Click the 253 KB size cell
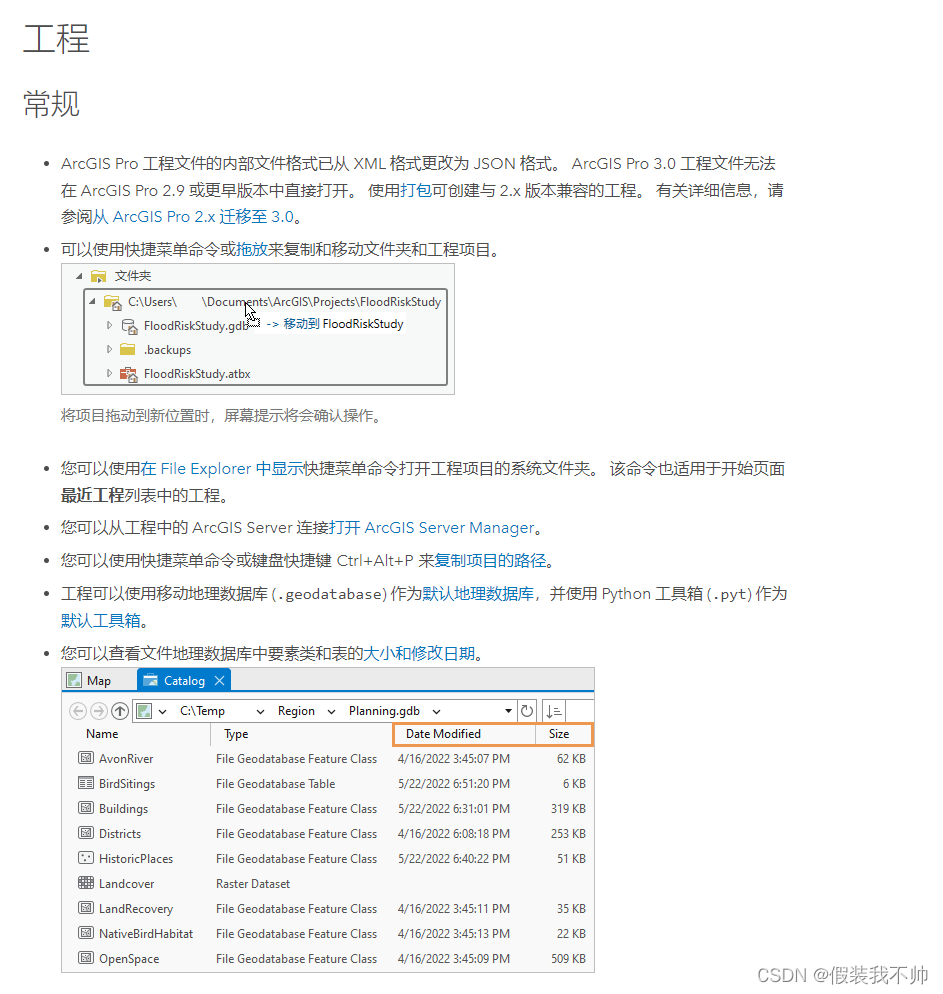This screenshot has height=994, width=943. (x=568, y=834)
